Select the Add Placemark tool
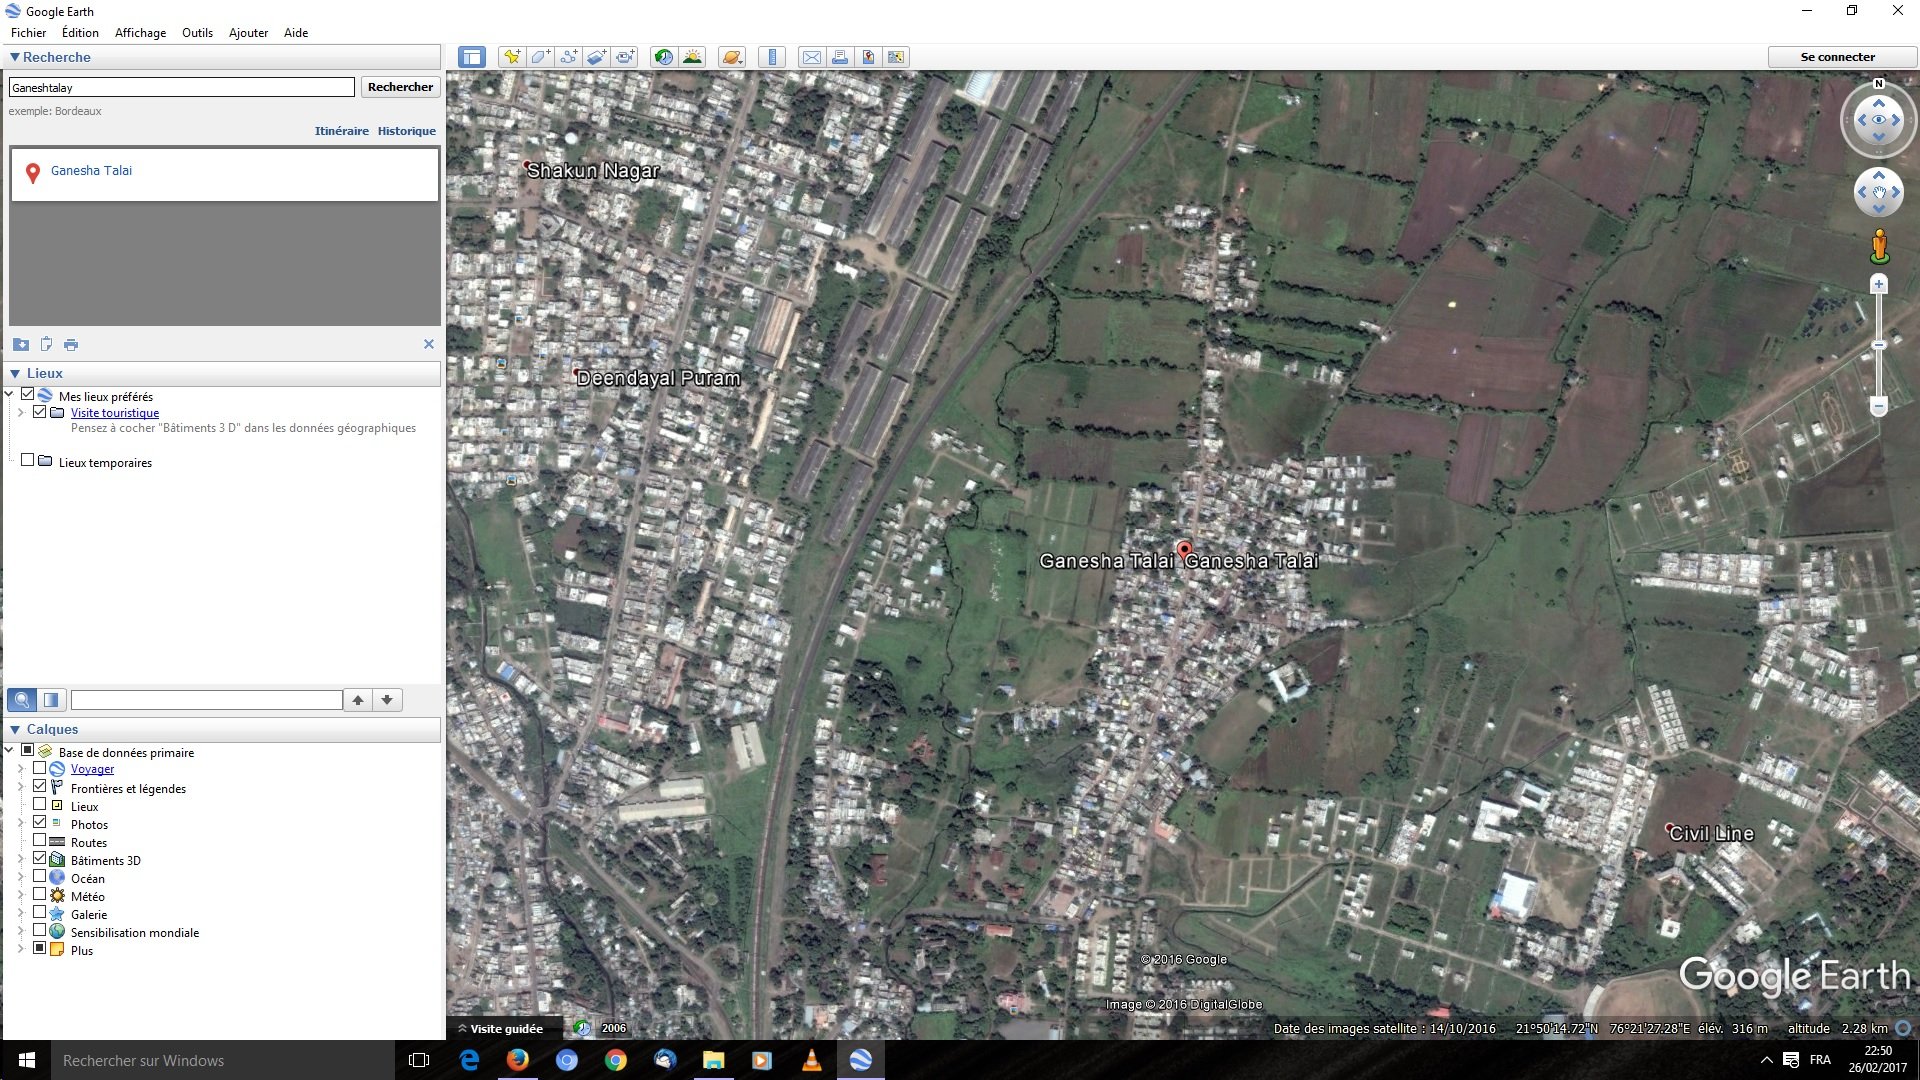 coord(513,57)
